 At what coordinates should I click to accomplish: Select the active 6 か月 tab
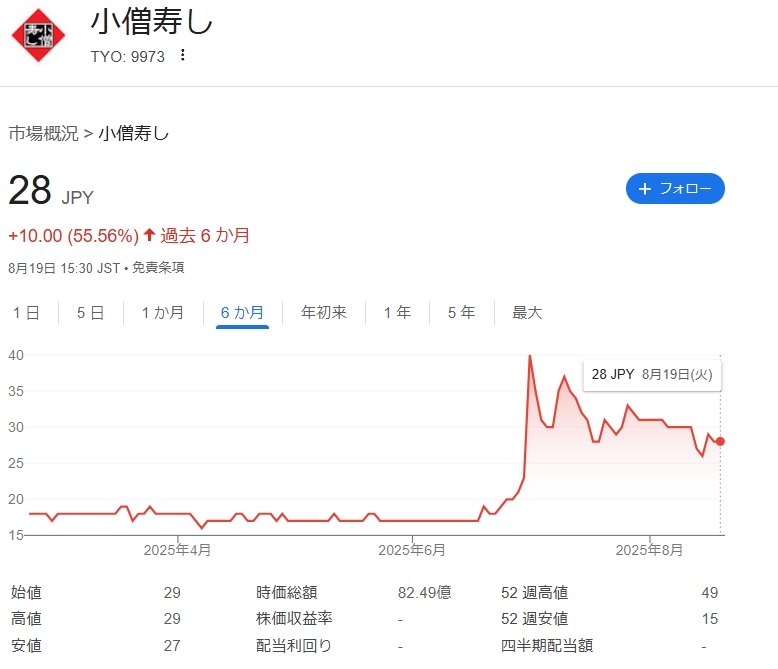pos(242,313)
